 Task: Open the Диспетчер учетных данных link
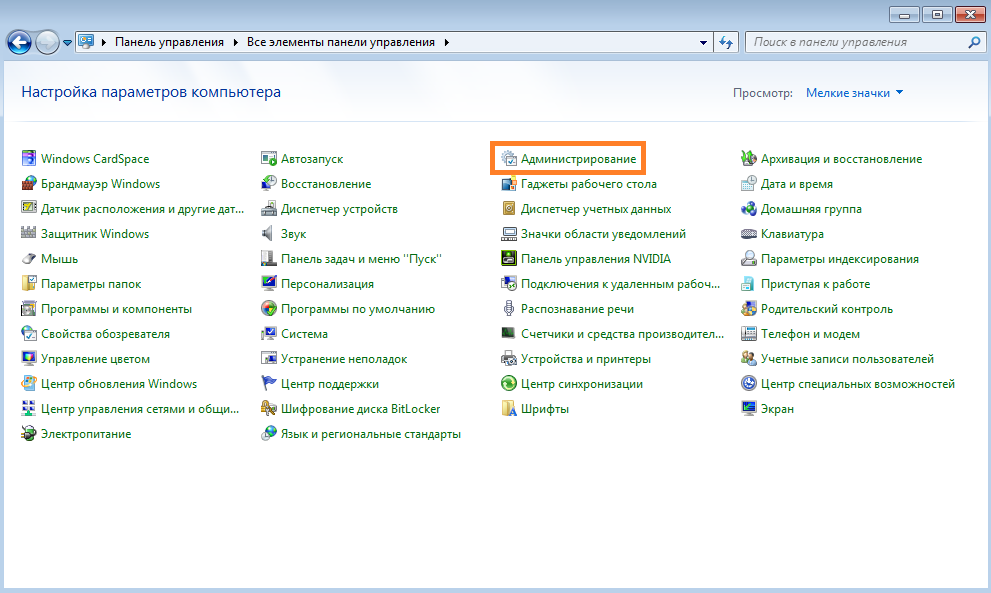pyautogui.click(x=596, y=209)
